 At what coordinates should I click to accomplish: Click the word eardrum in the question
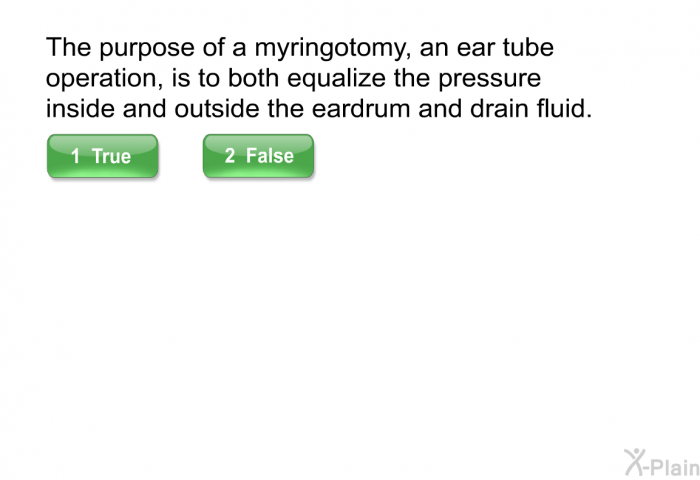[361, 108]
